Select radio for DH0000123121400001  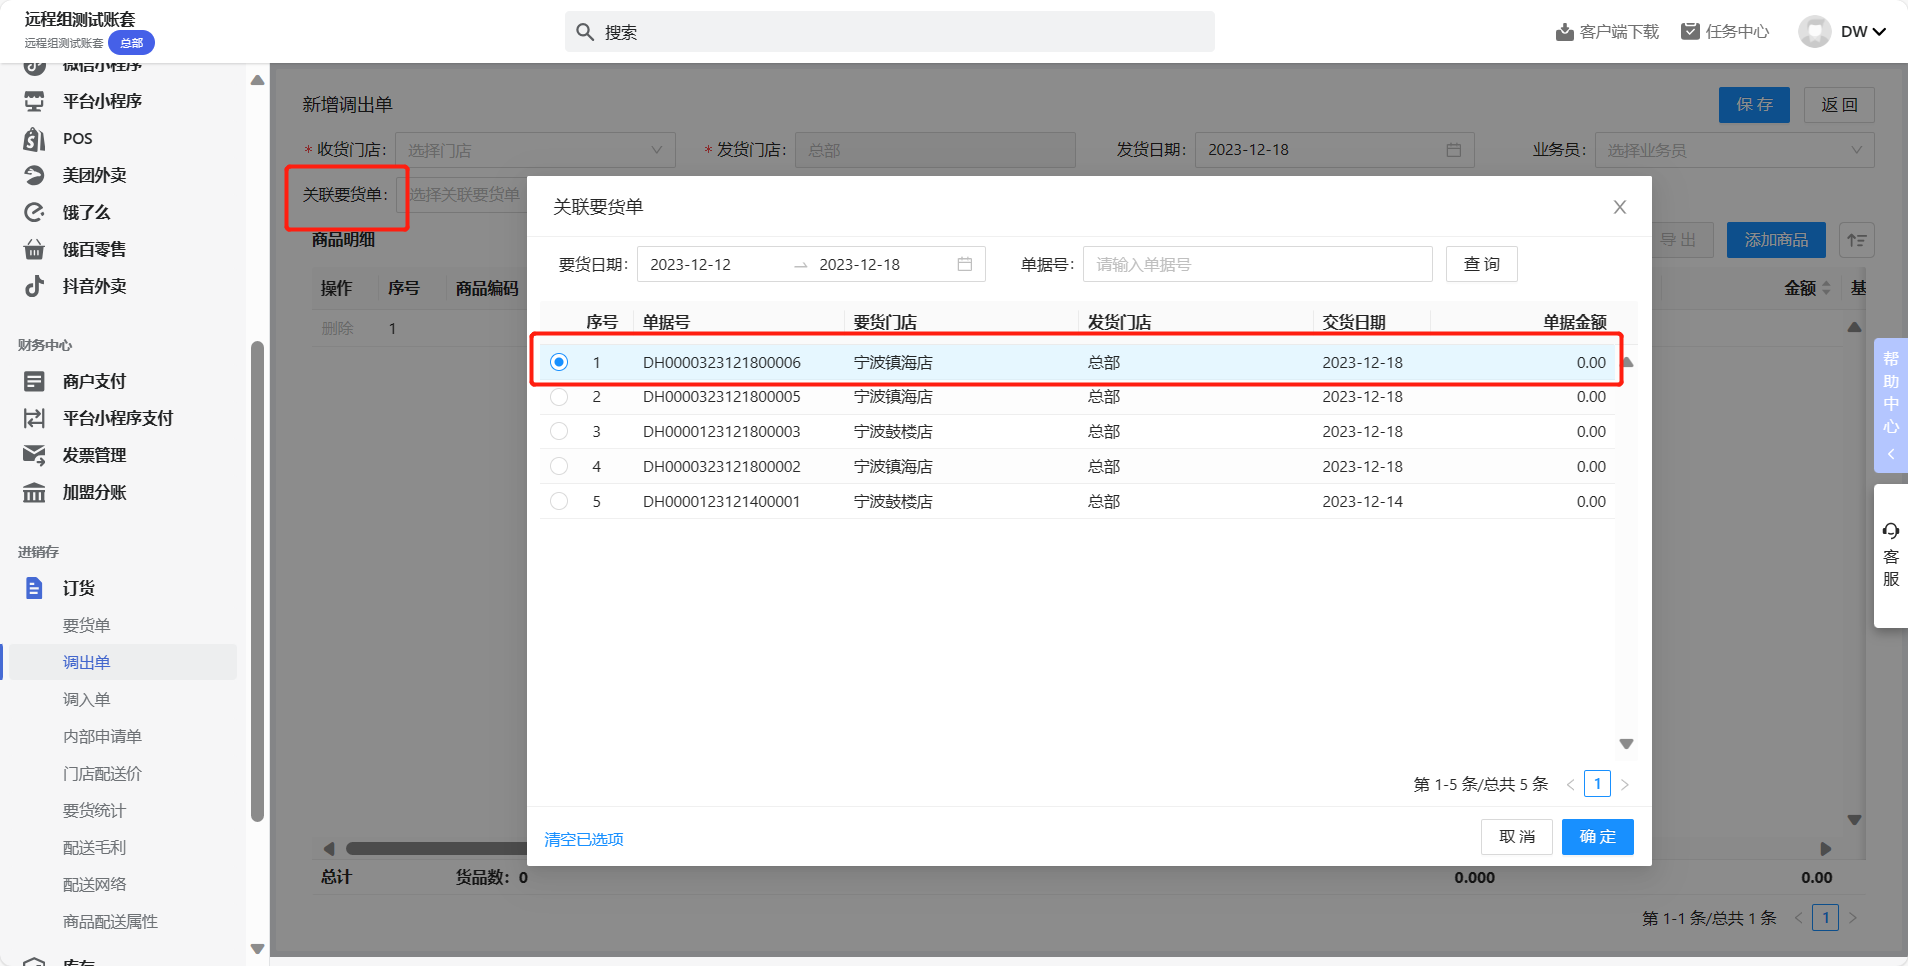[x=559, y=501]
